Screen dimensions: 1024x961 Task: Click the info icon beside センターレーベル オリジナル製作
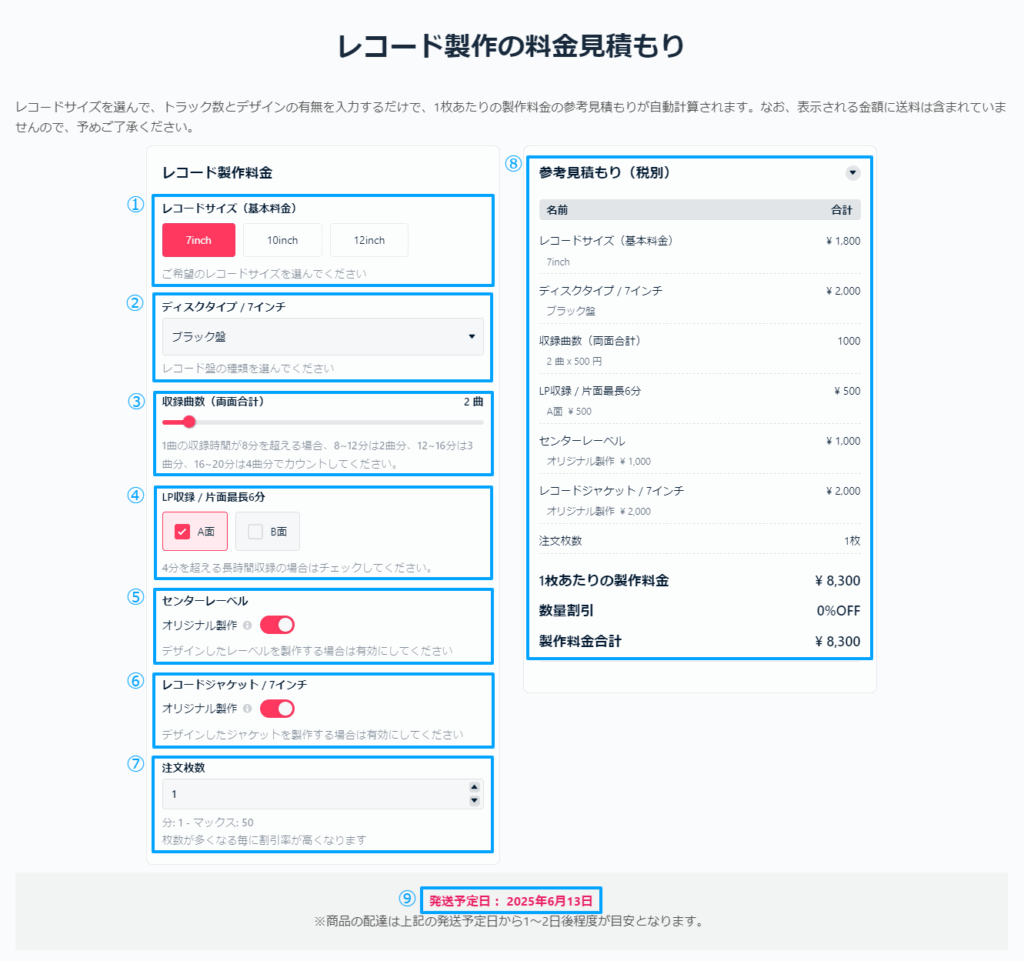click(247, 625)
